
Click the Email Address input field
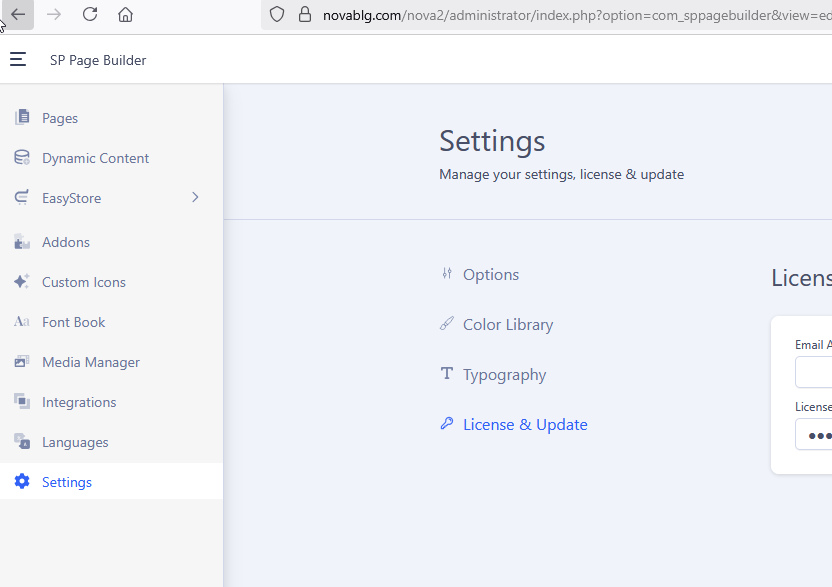(x=815, y=372)
